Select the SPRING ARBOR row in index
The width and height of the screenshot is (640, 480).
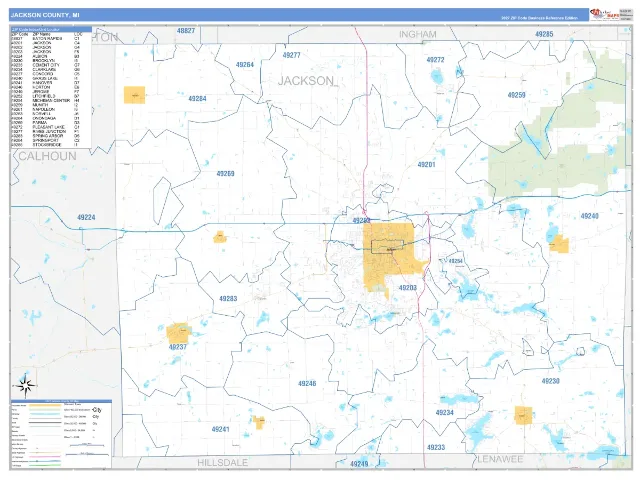coord(47,136)
